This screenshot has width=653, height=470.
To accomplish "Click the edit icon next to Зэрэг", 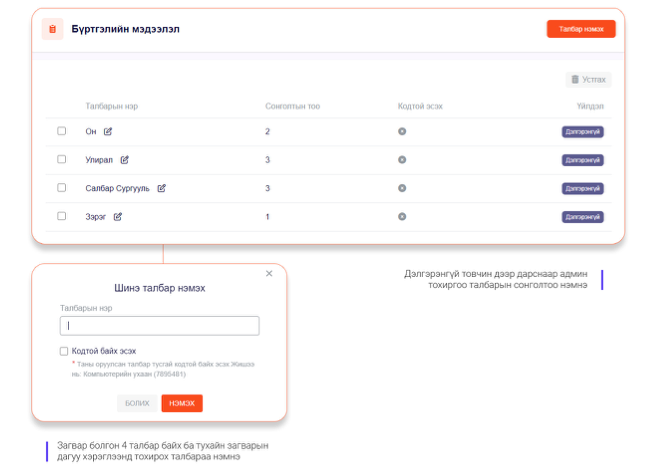I will [x=117, y=216].
